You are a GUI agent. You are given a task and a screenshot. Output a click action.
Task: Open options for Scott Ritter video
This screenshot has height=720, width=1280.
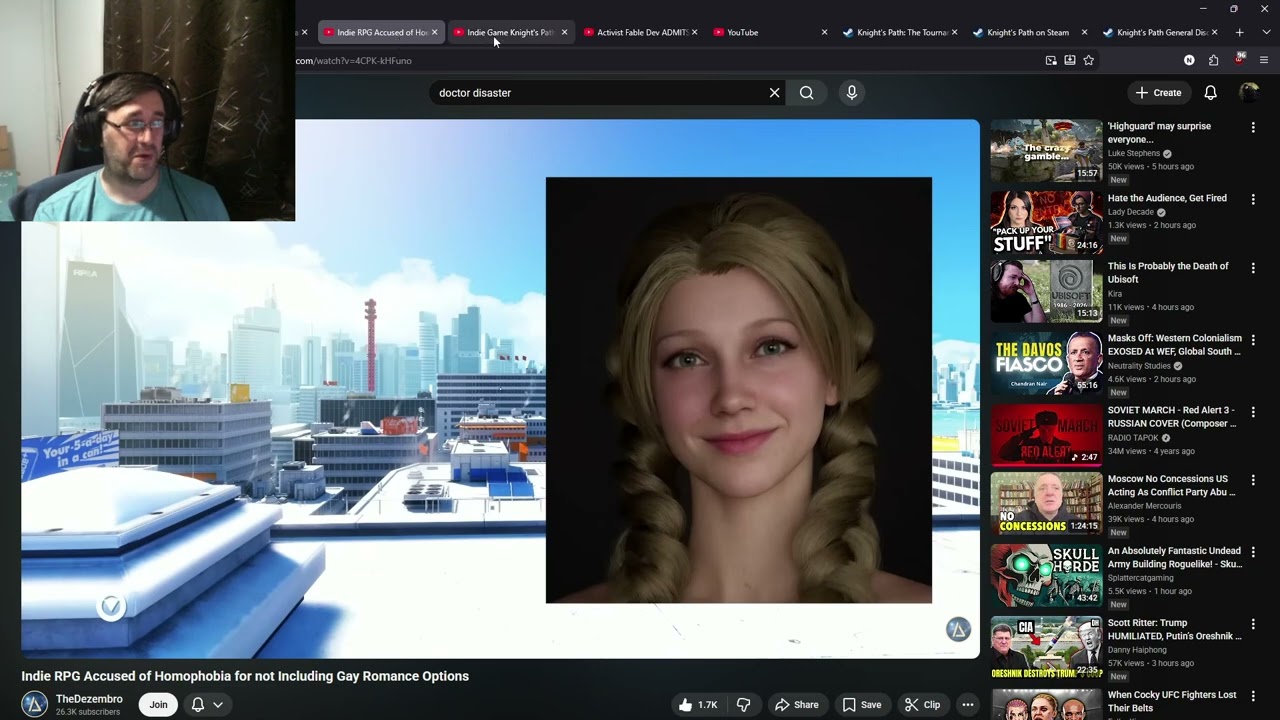(x=1253, y=624)
